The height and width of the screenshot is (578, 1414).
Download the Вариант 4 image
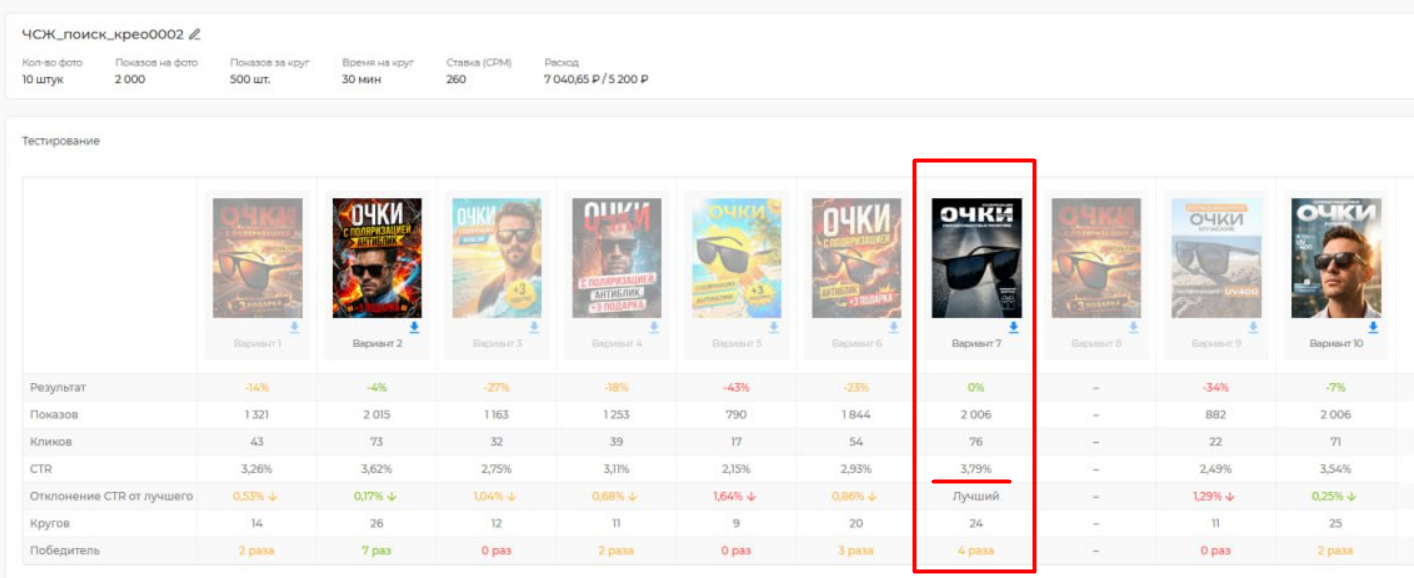pyautogui.click(x=654, y=327)
